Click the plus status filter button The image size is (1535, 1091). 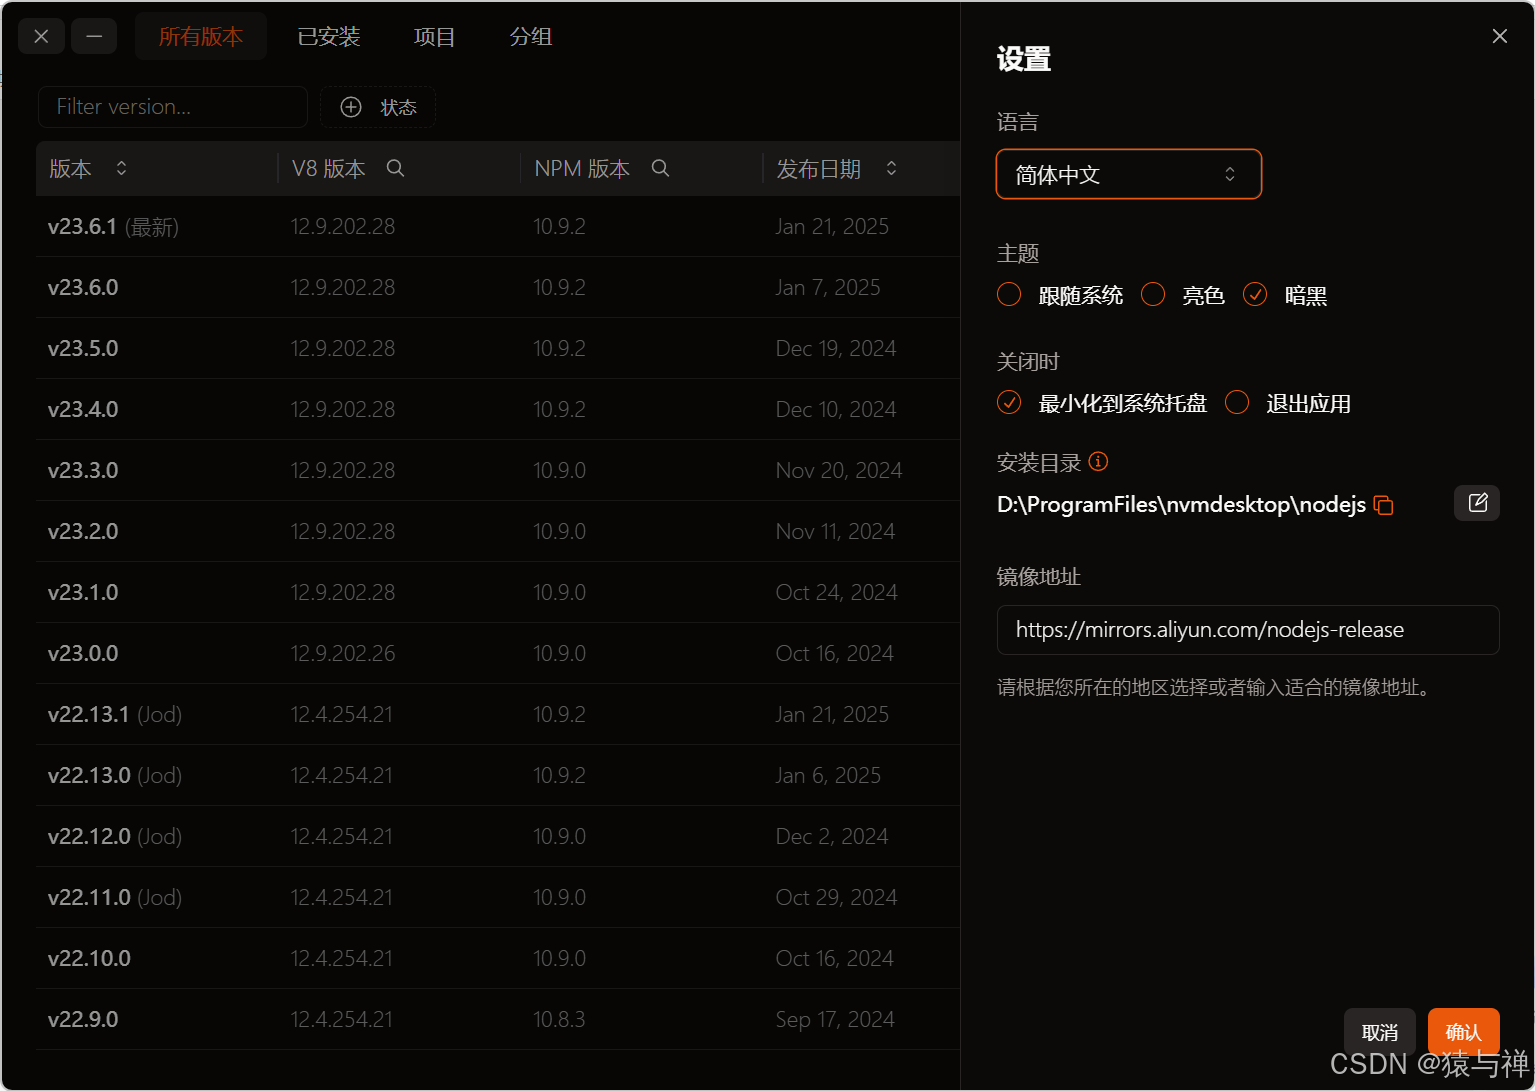tap(378, 107)
